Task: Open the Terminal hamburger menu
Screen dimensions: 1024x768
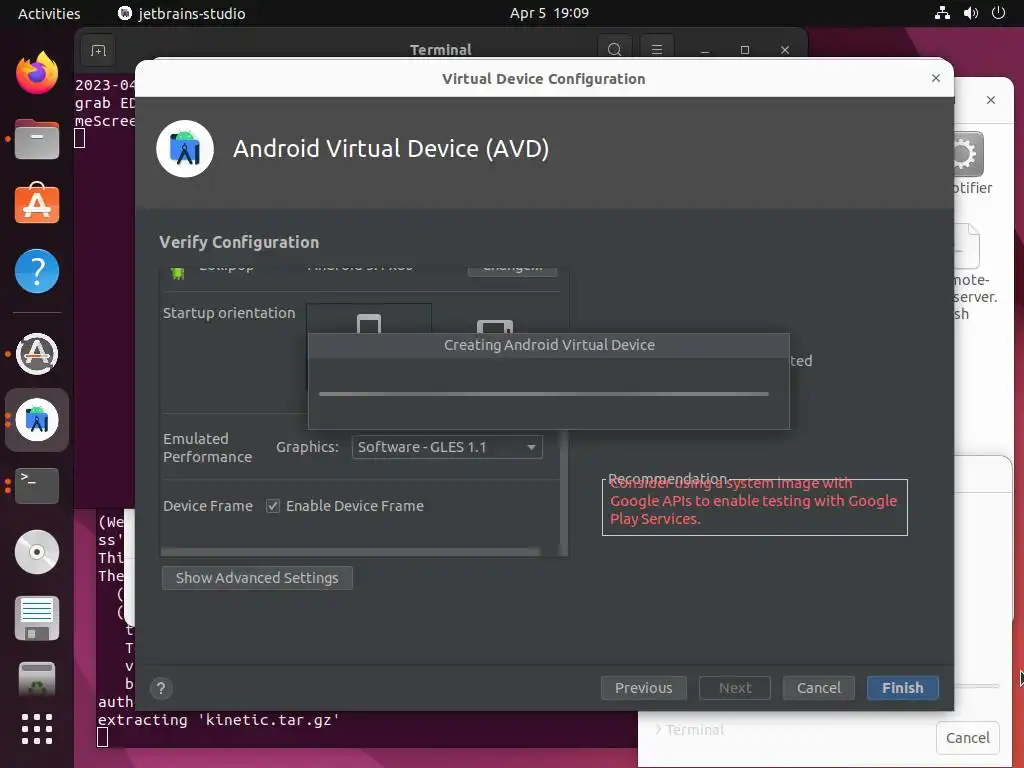Action: point(657,50)
